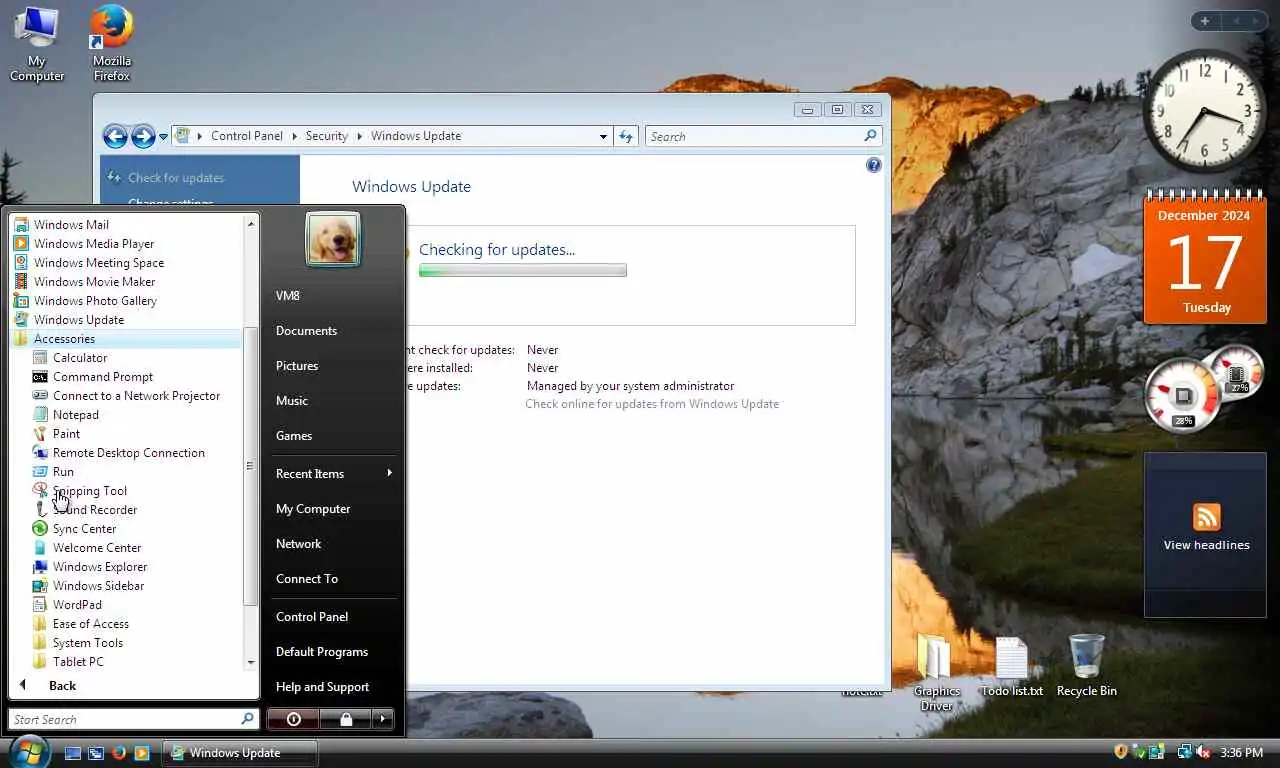Click the All Programs list scrollbar down arrow

(x=251, y=663)
